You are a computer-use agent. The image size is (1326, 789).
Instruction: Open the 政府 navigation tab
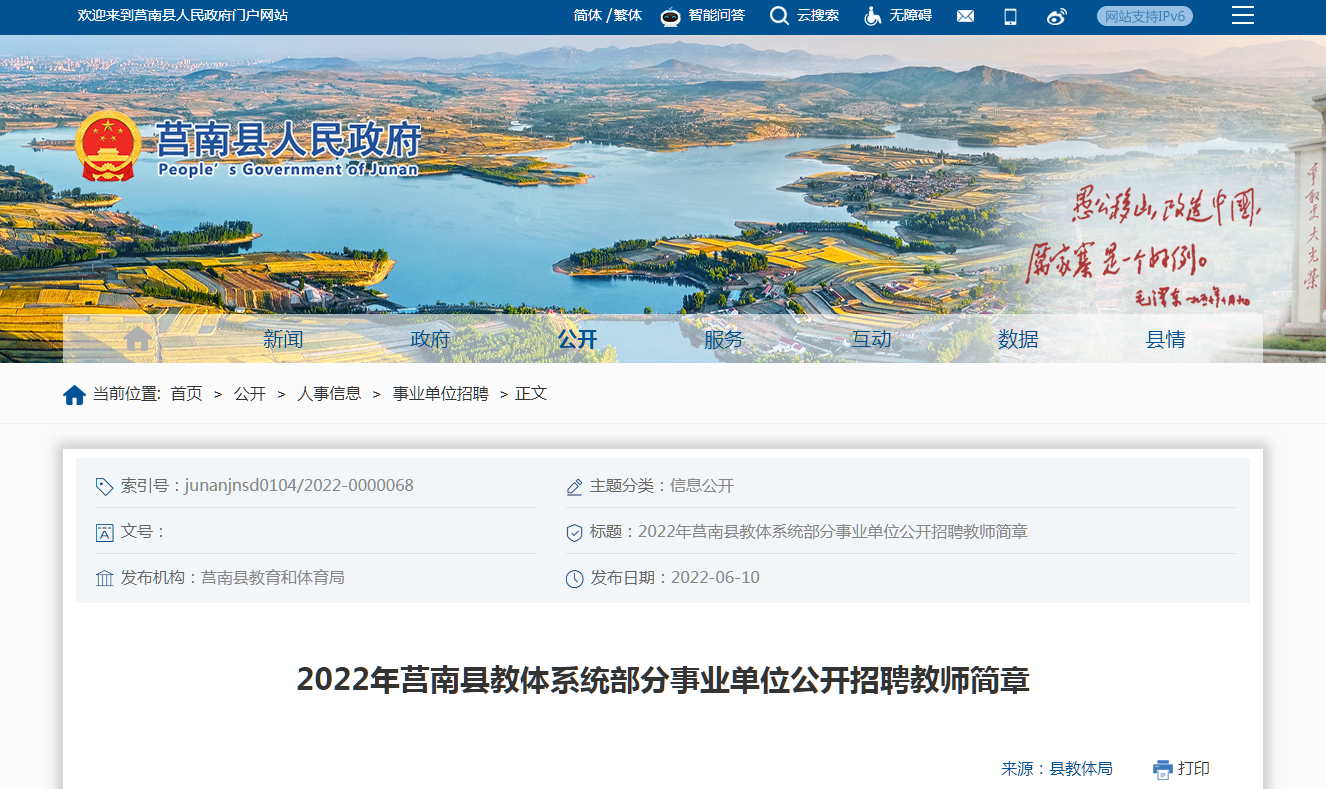coord(430,339)
